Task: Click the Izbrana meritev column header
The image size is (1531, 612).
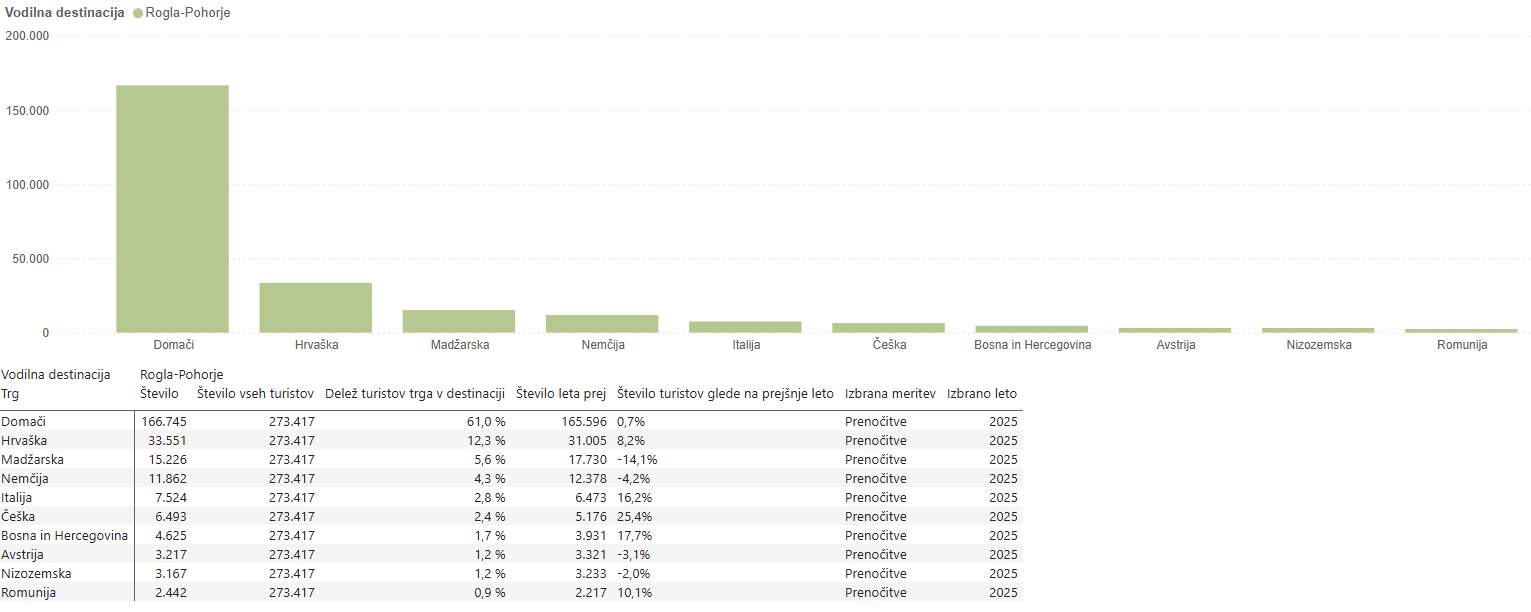Action: (x=890, y=394)
